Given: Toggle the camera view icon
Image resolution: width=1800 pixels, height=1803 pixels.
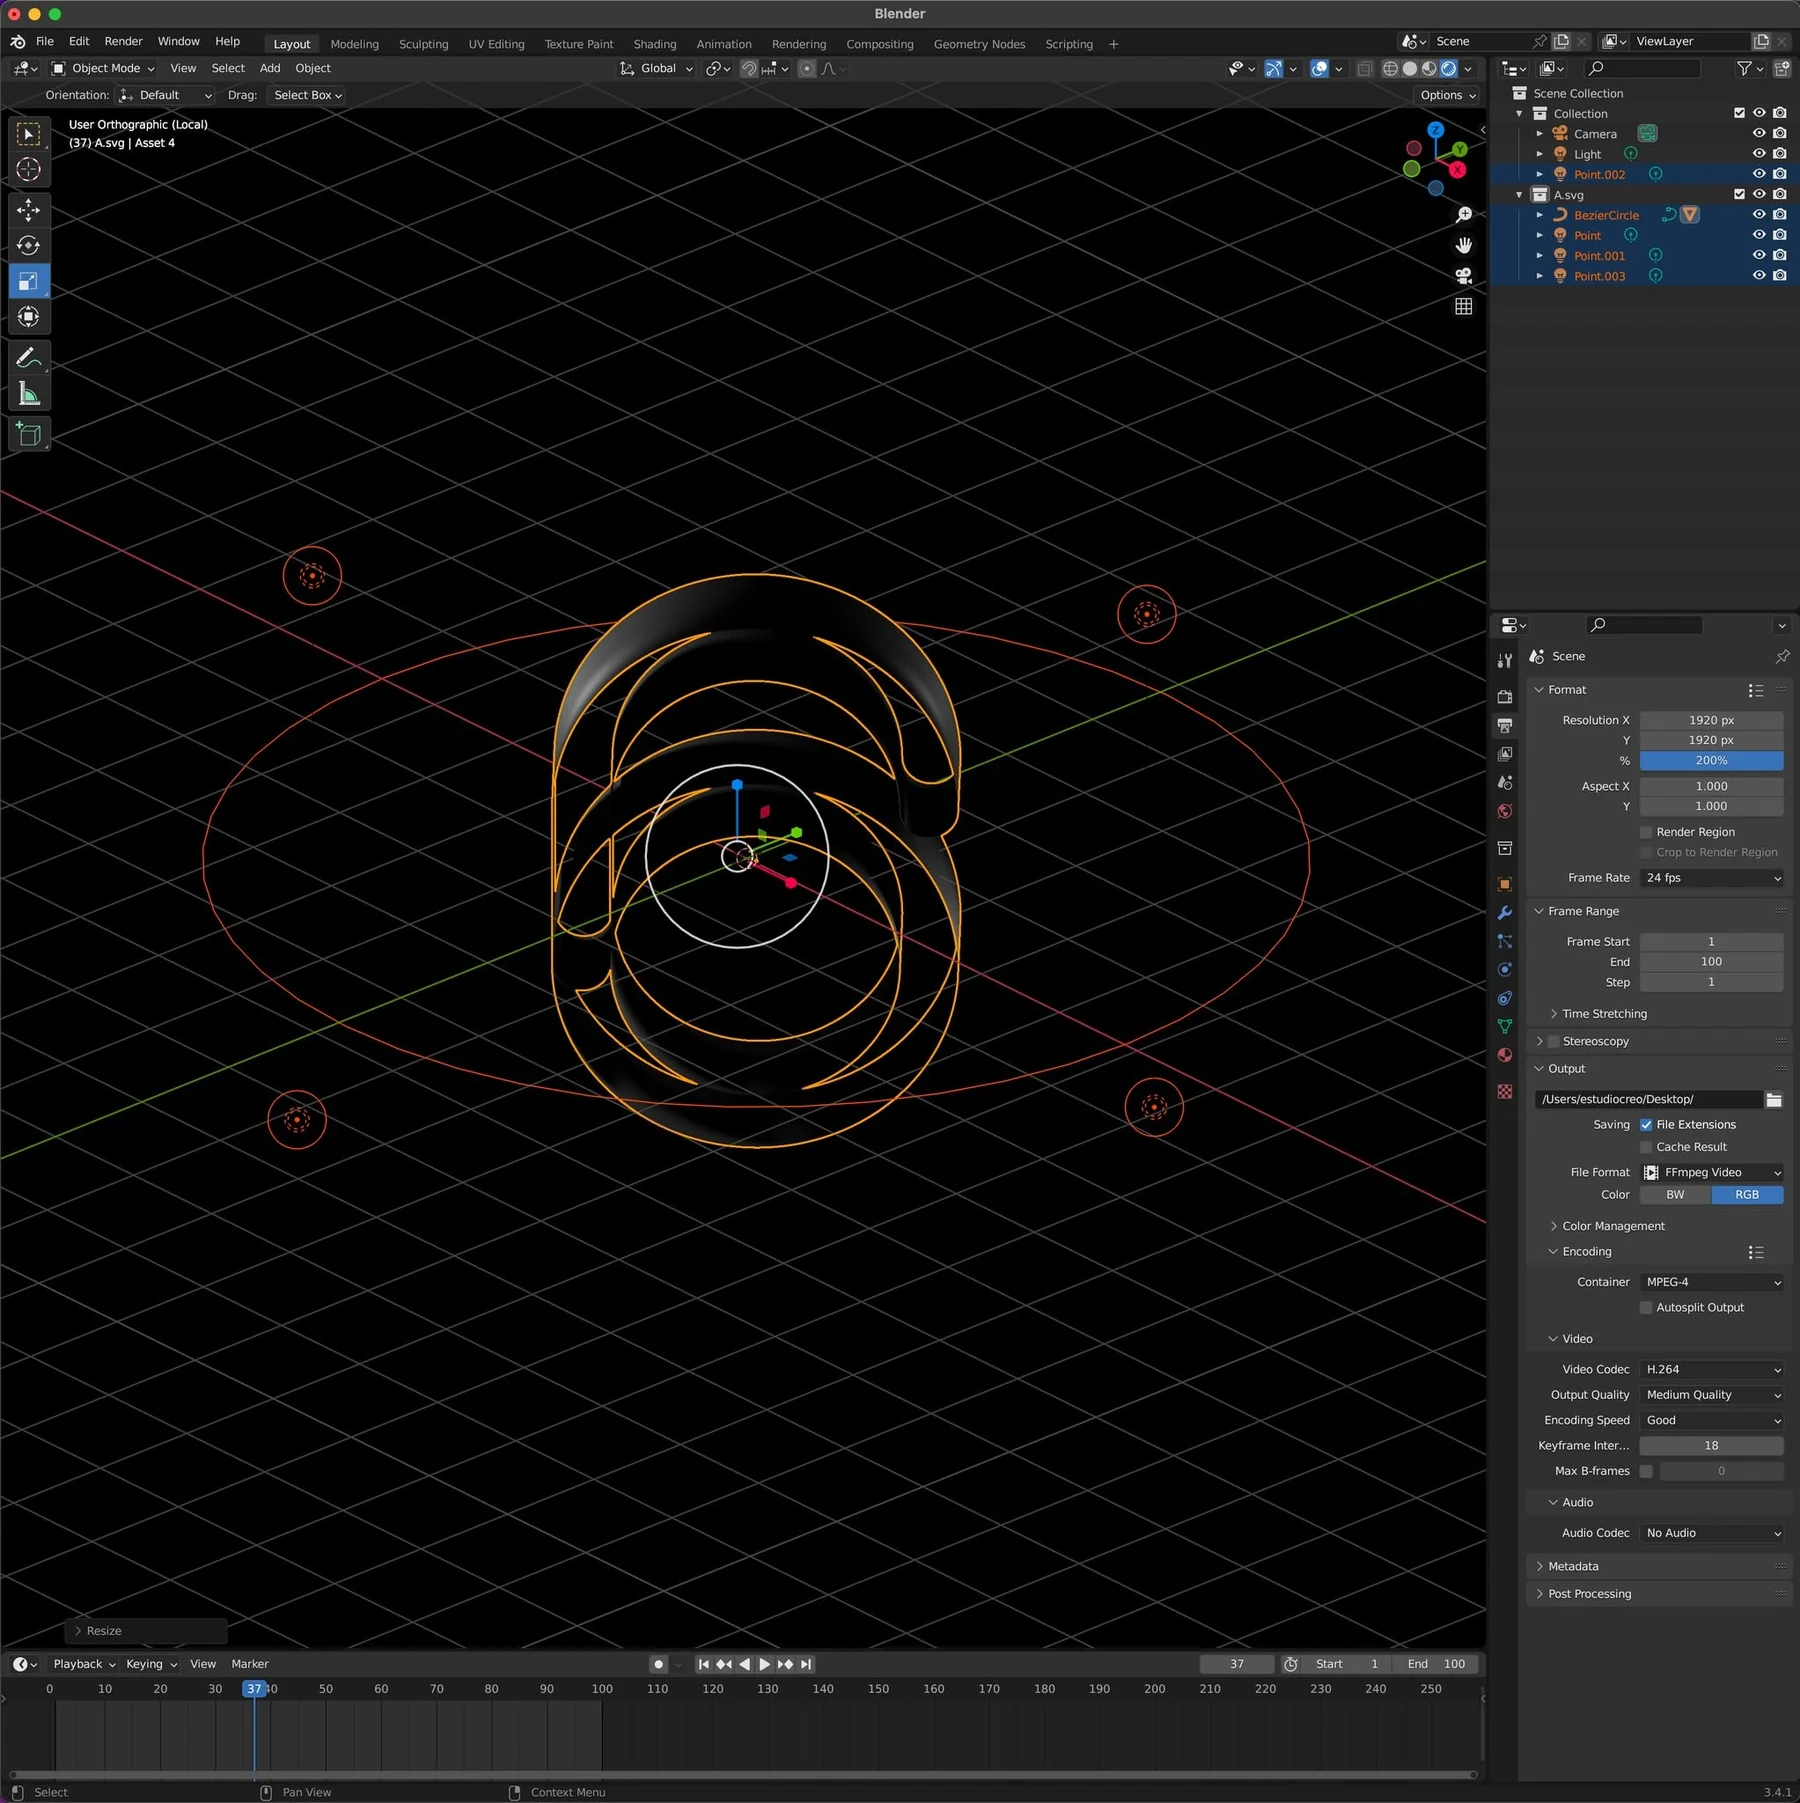Looking at the screenshot, I should coord(1463,276).
